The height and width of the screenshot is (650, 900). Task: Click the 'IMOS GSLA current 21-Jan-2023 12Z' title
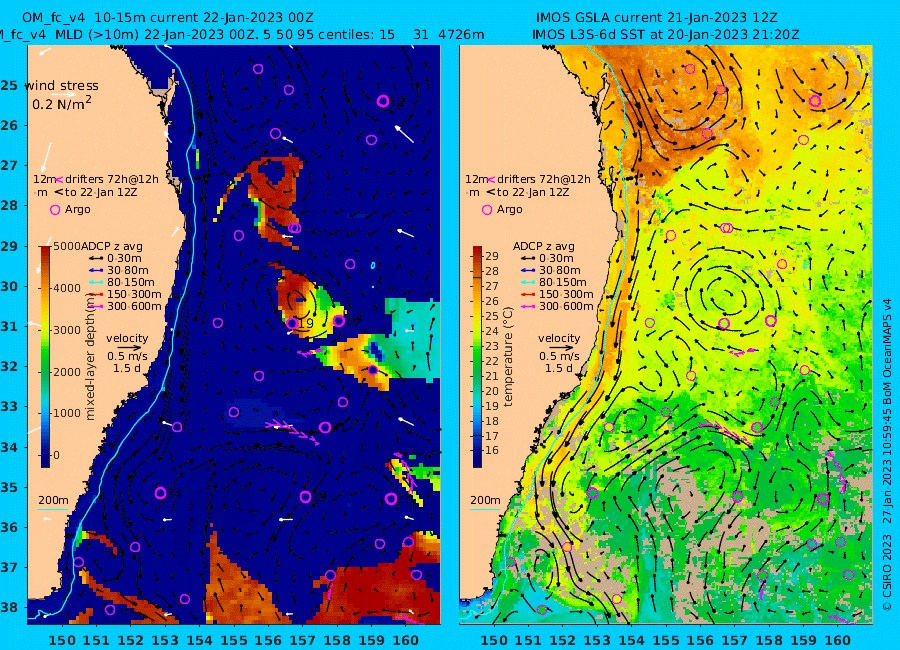pos(657,18)
